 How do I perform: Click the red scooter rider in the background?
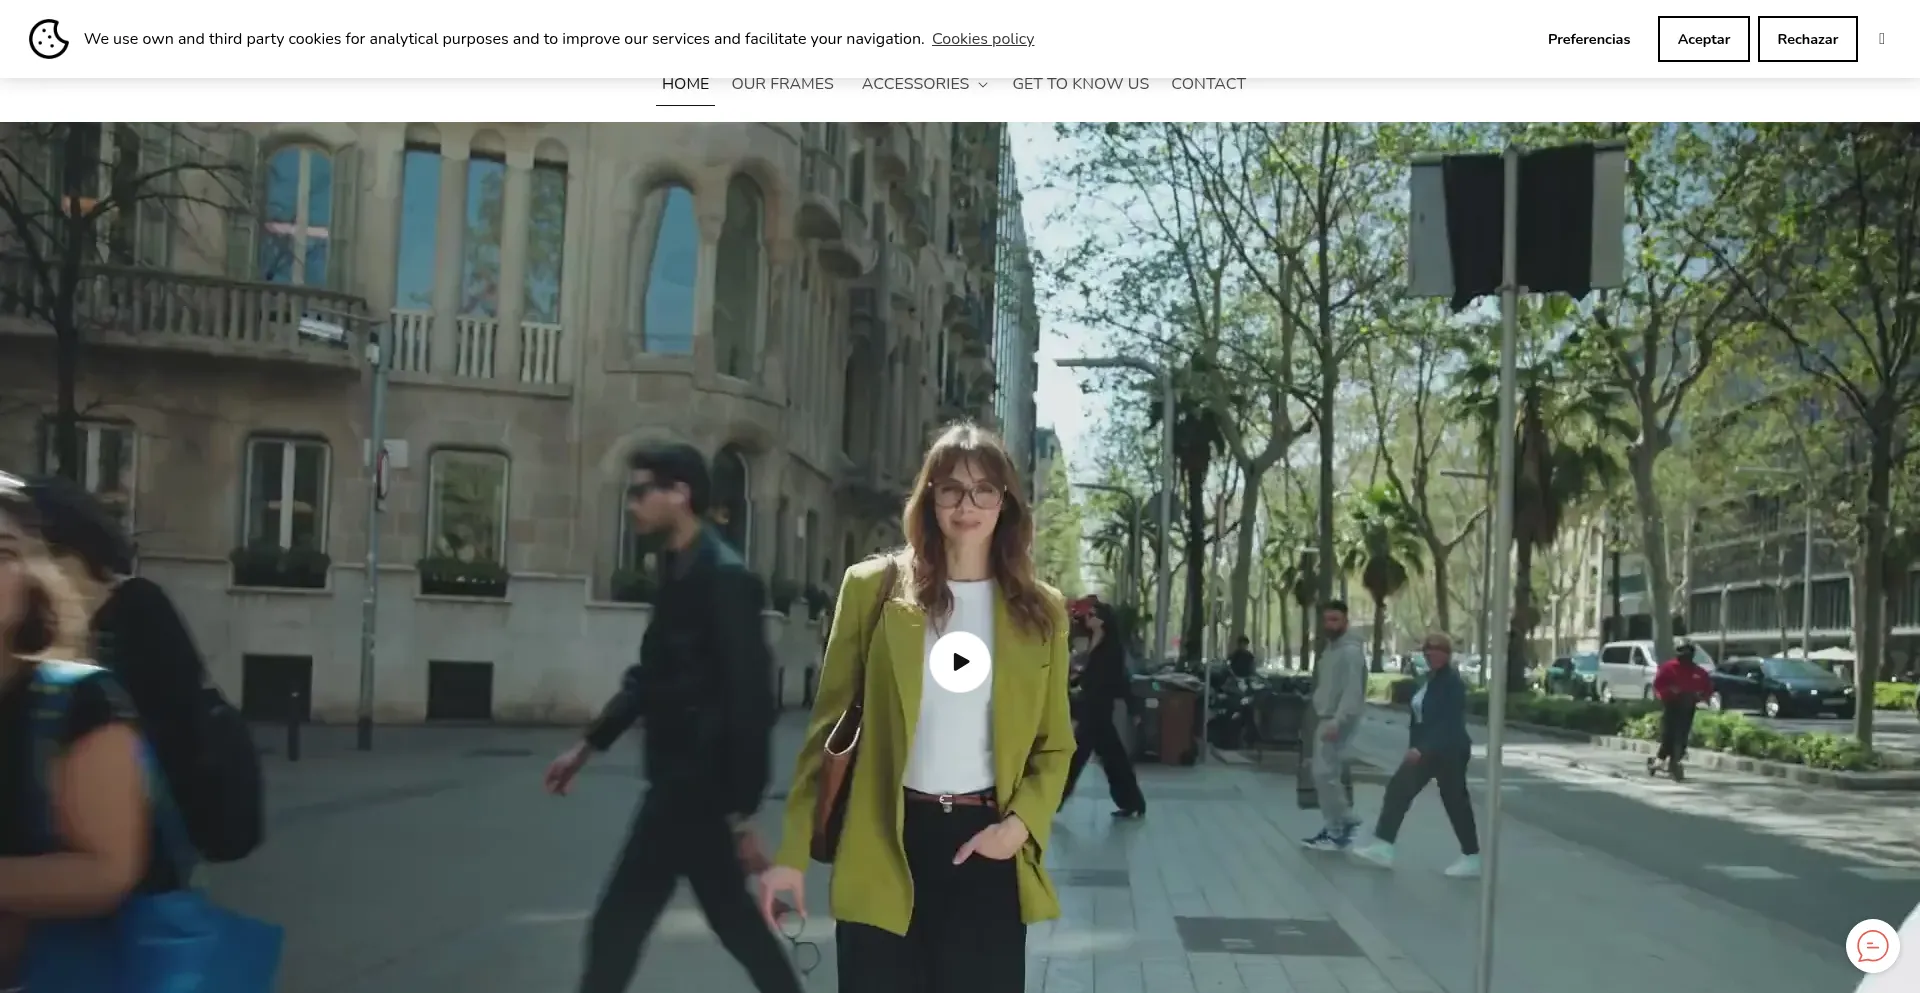pyautogui.click(x=1680, y=700)
